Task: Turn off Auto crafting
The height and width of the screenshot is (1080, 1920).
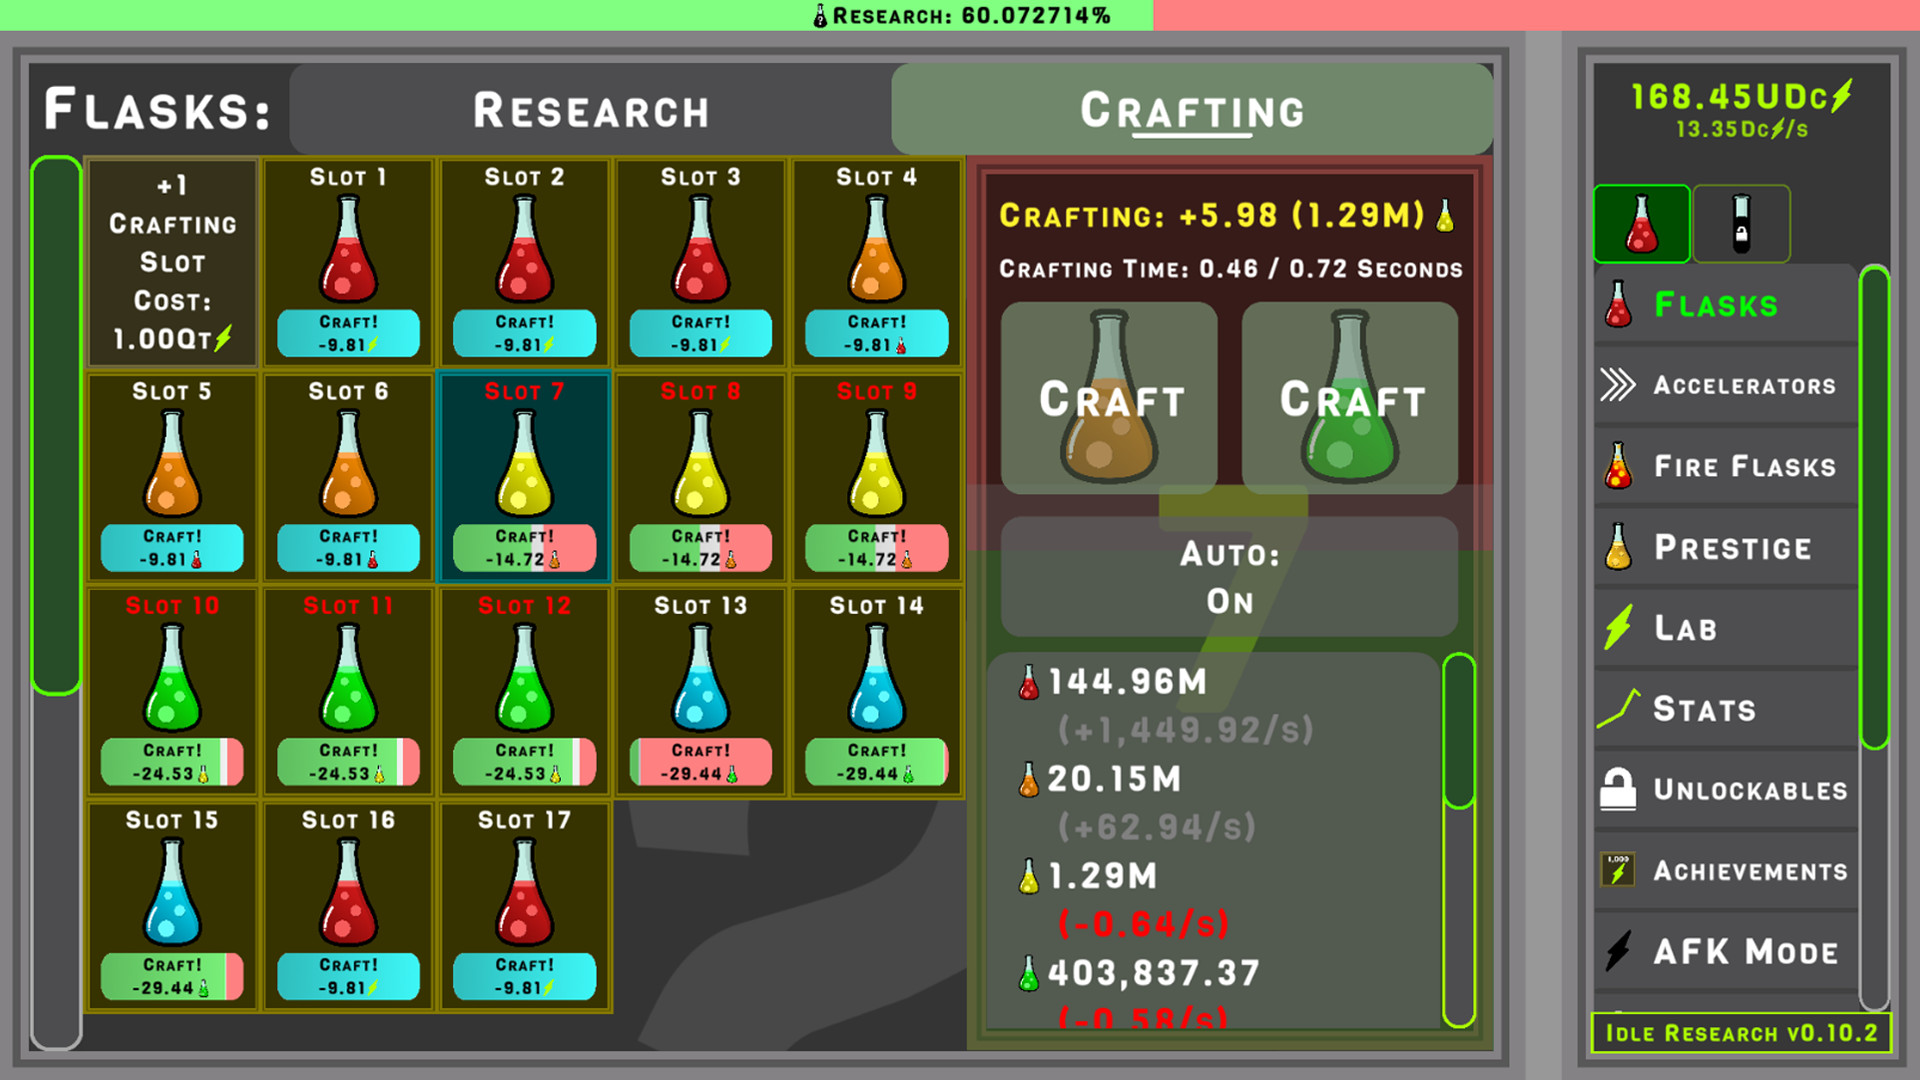Action: [x=1227, y=578]
